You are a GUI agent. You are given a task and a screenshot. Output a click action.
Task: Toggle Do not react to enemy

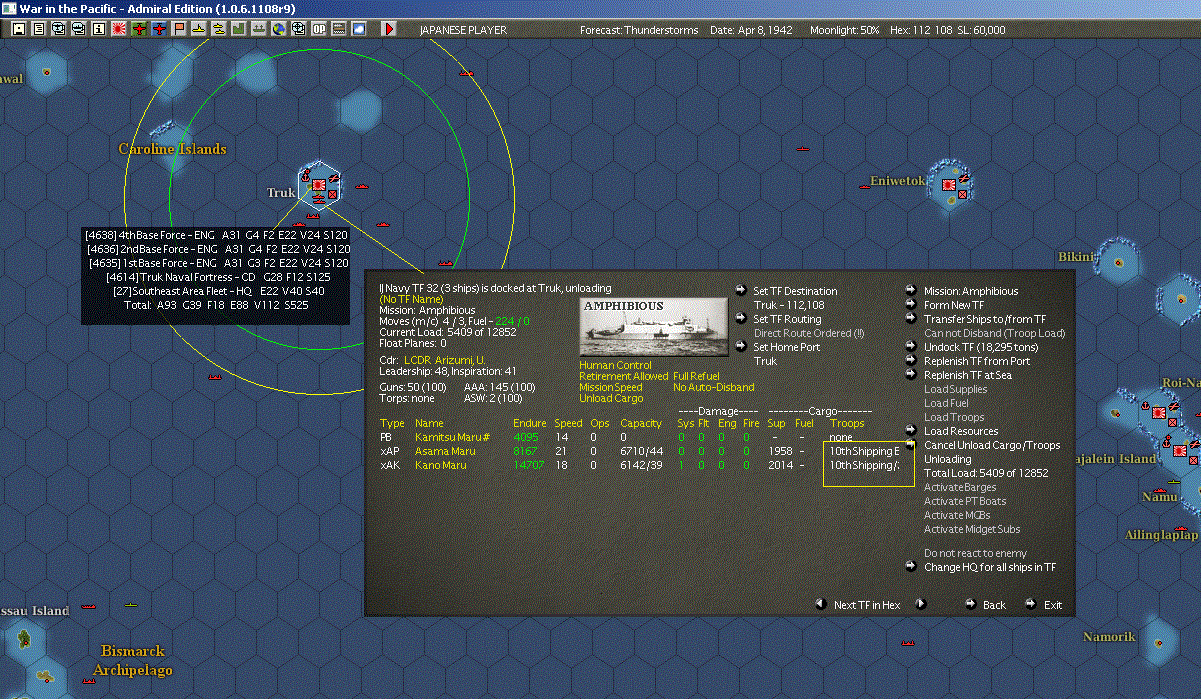tap(975, 553)
